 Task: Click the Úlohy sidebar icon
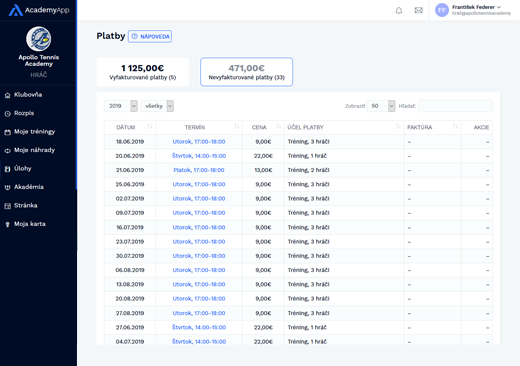8,169
